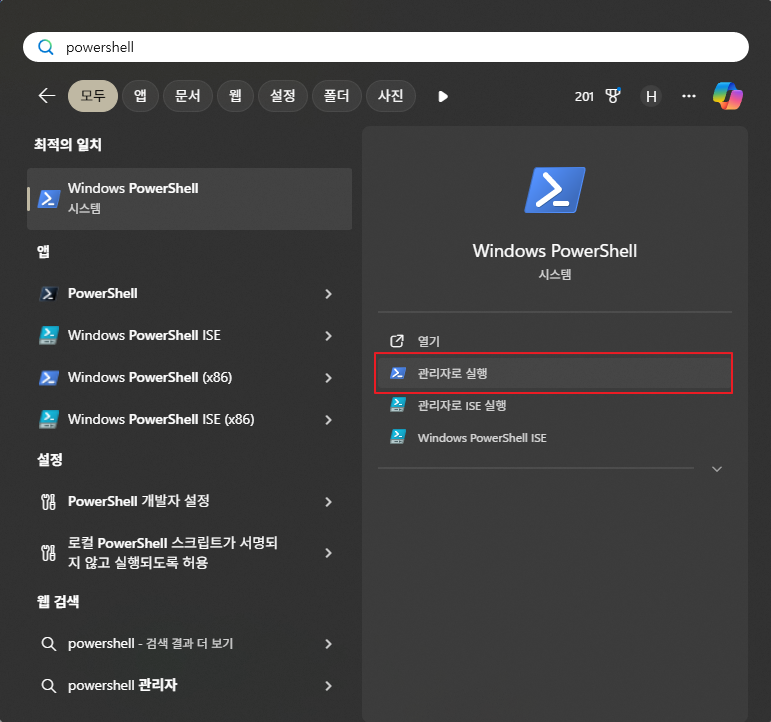Switch to the 설정 filter tab
Screen dimensions: 771x722
tap(283, 95)
